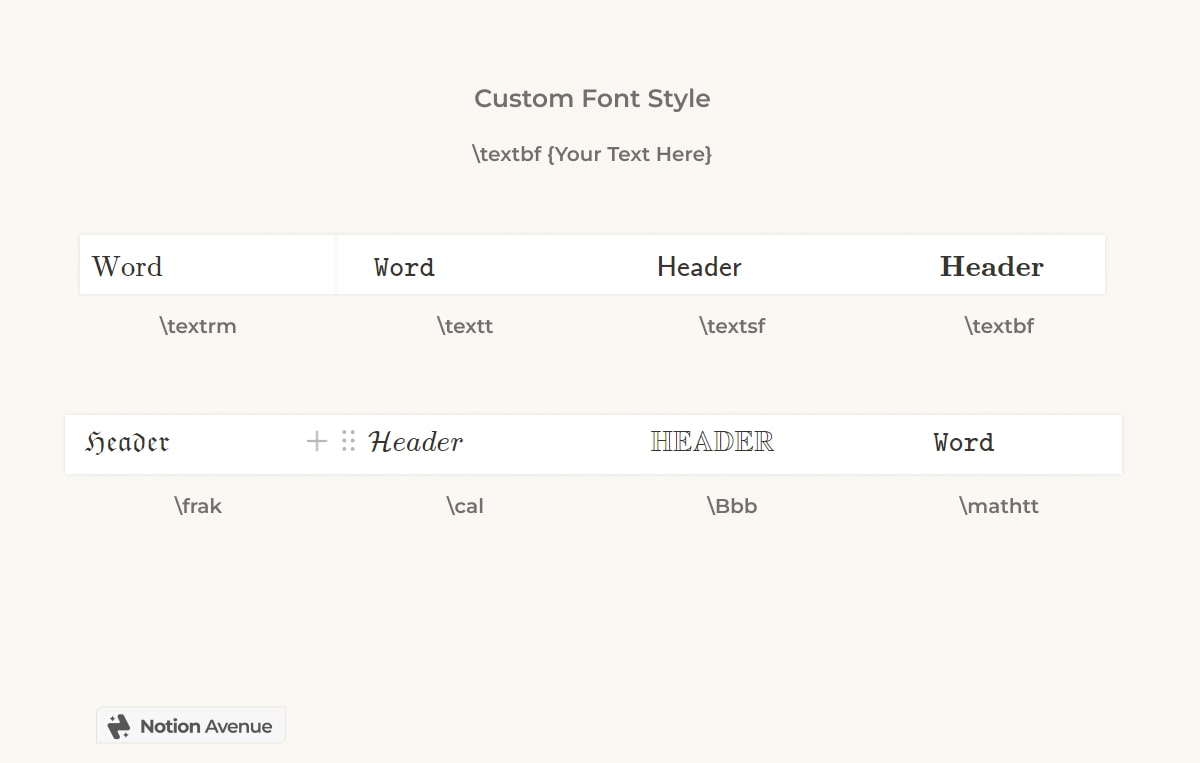
Task: Click the plus icon to add a block
Action: tap(315, 440)
